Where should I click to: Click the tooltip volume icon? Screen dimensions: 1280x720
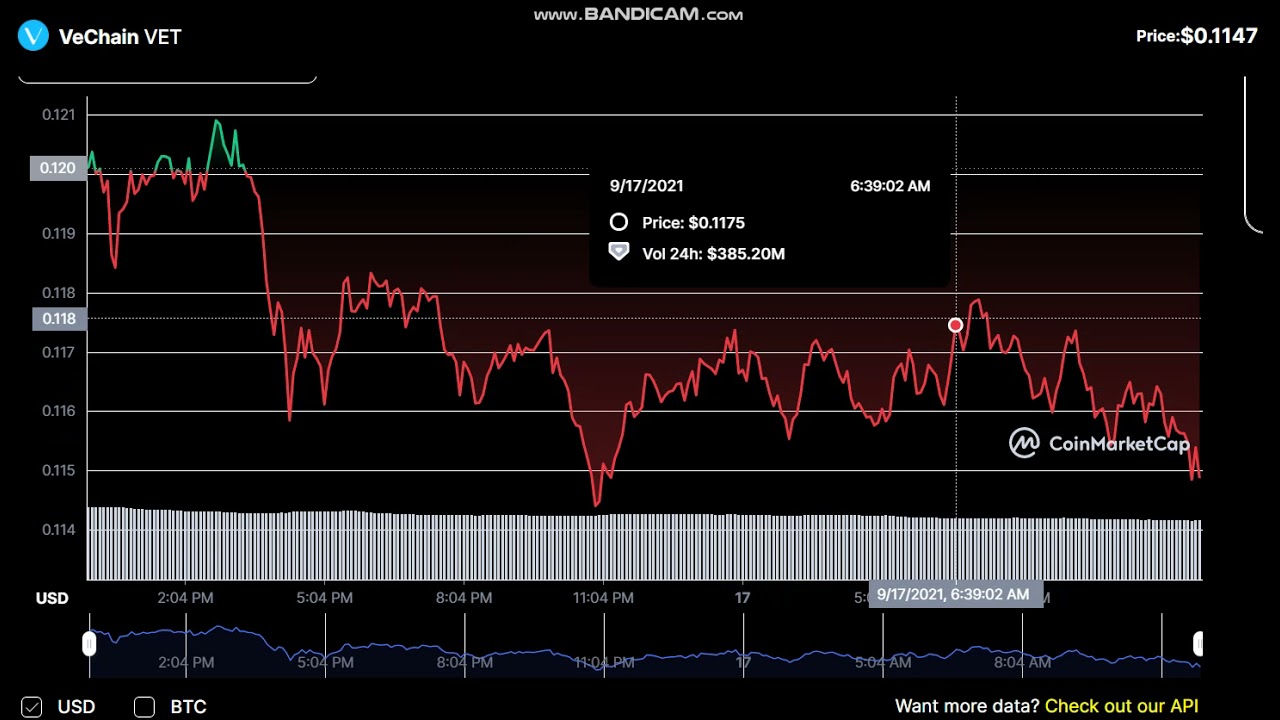[x=619, y=252]
